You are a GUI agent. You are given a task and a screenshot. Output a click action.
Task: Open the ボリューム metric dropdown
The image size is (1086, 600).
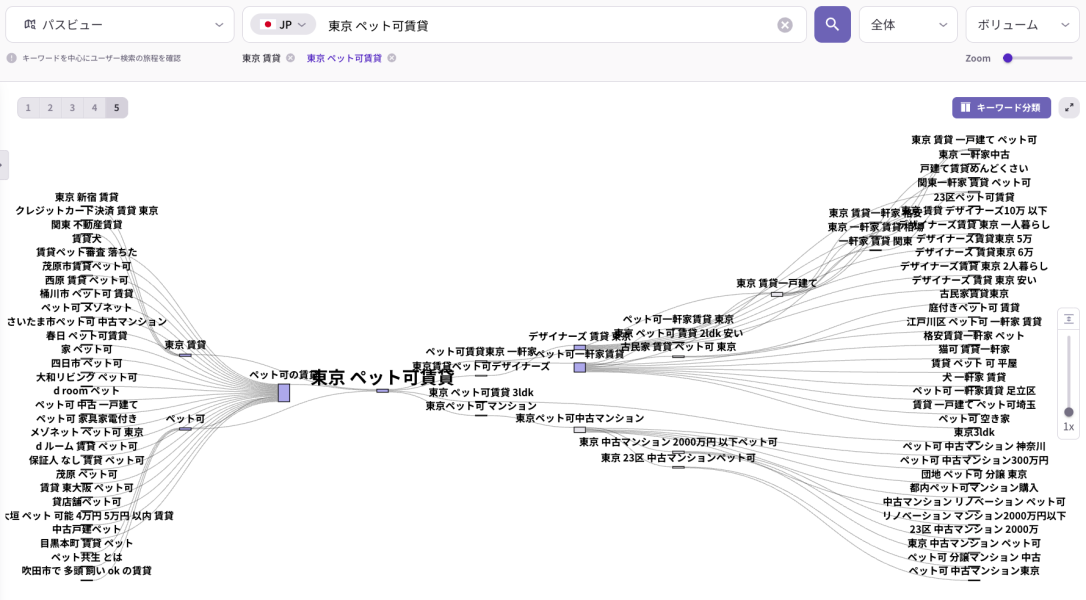click(x=1022, y=25)
